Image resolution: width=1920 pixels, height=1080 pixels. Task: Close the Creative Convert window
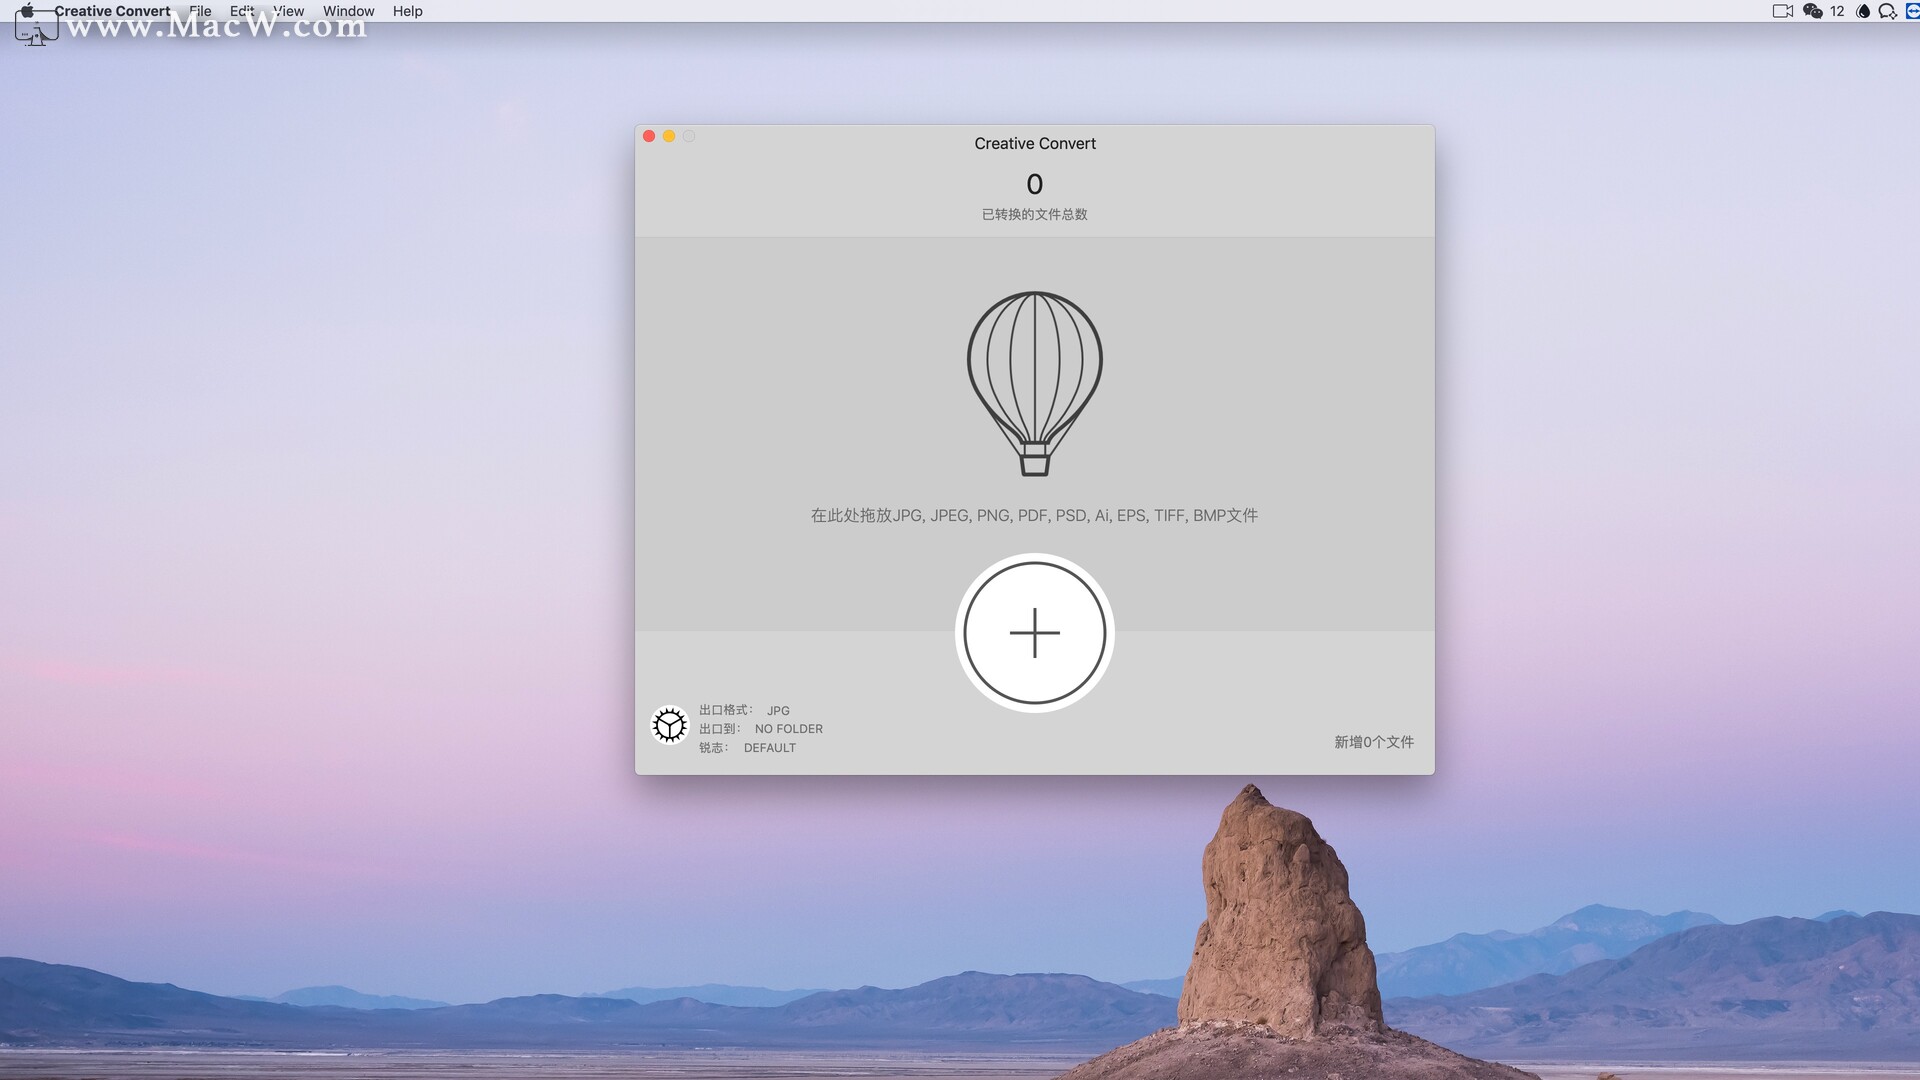649,136
